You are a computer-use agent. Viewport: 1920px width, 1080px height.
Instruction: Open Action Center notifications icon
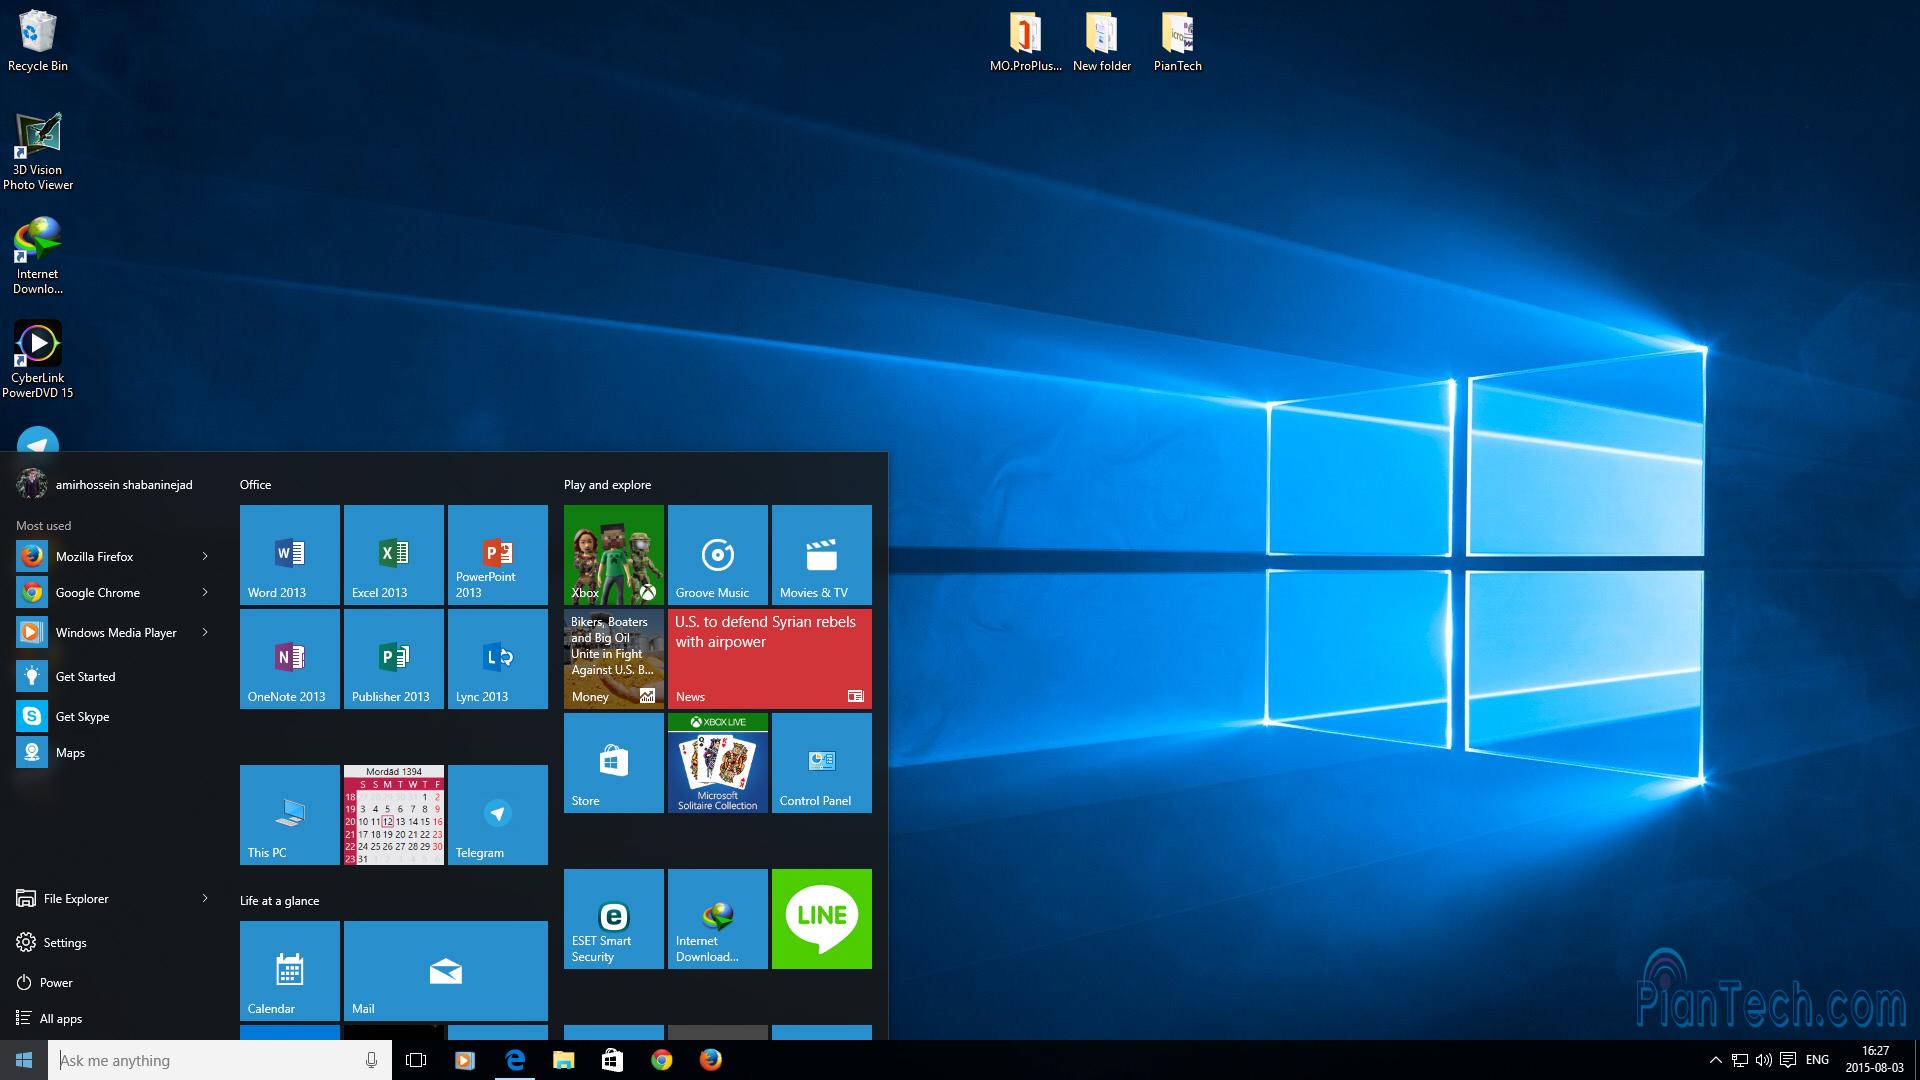coord(1788,1060)
